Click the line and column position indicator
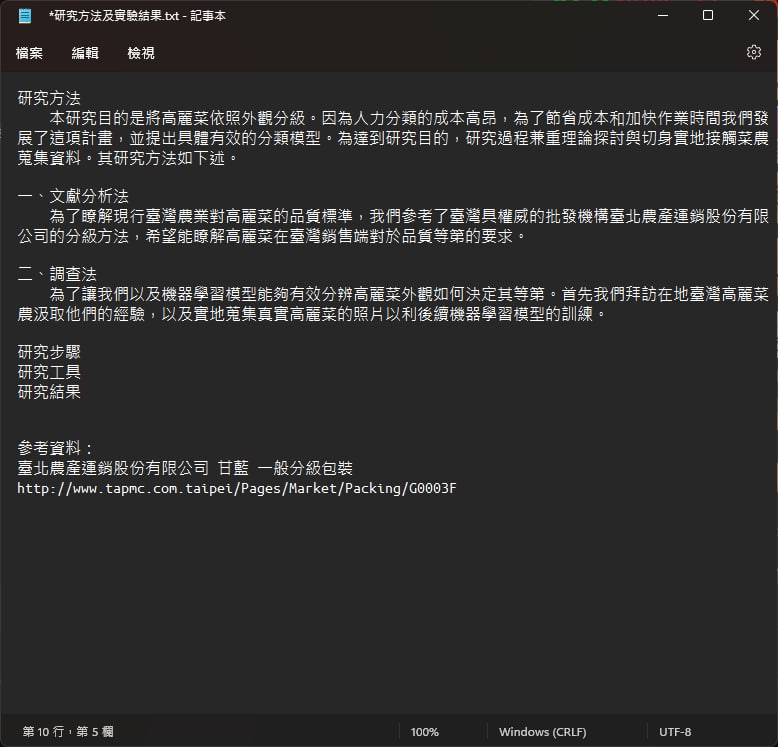The height and width of the screenshot is (747, 778). point(68,732)
